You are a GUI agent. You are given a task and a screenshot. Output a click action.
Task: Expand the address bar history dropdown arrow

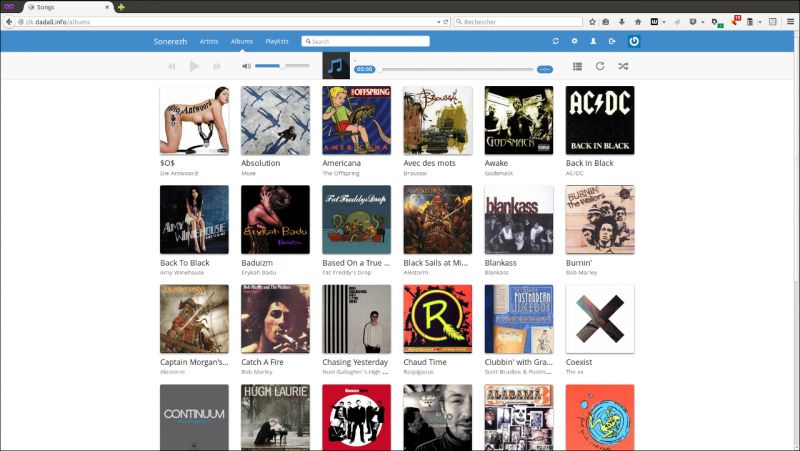pyautogui.click(x=438, y=22)
